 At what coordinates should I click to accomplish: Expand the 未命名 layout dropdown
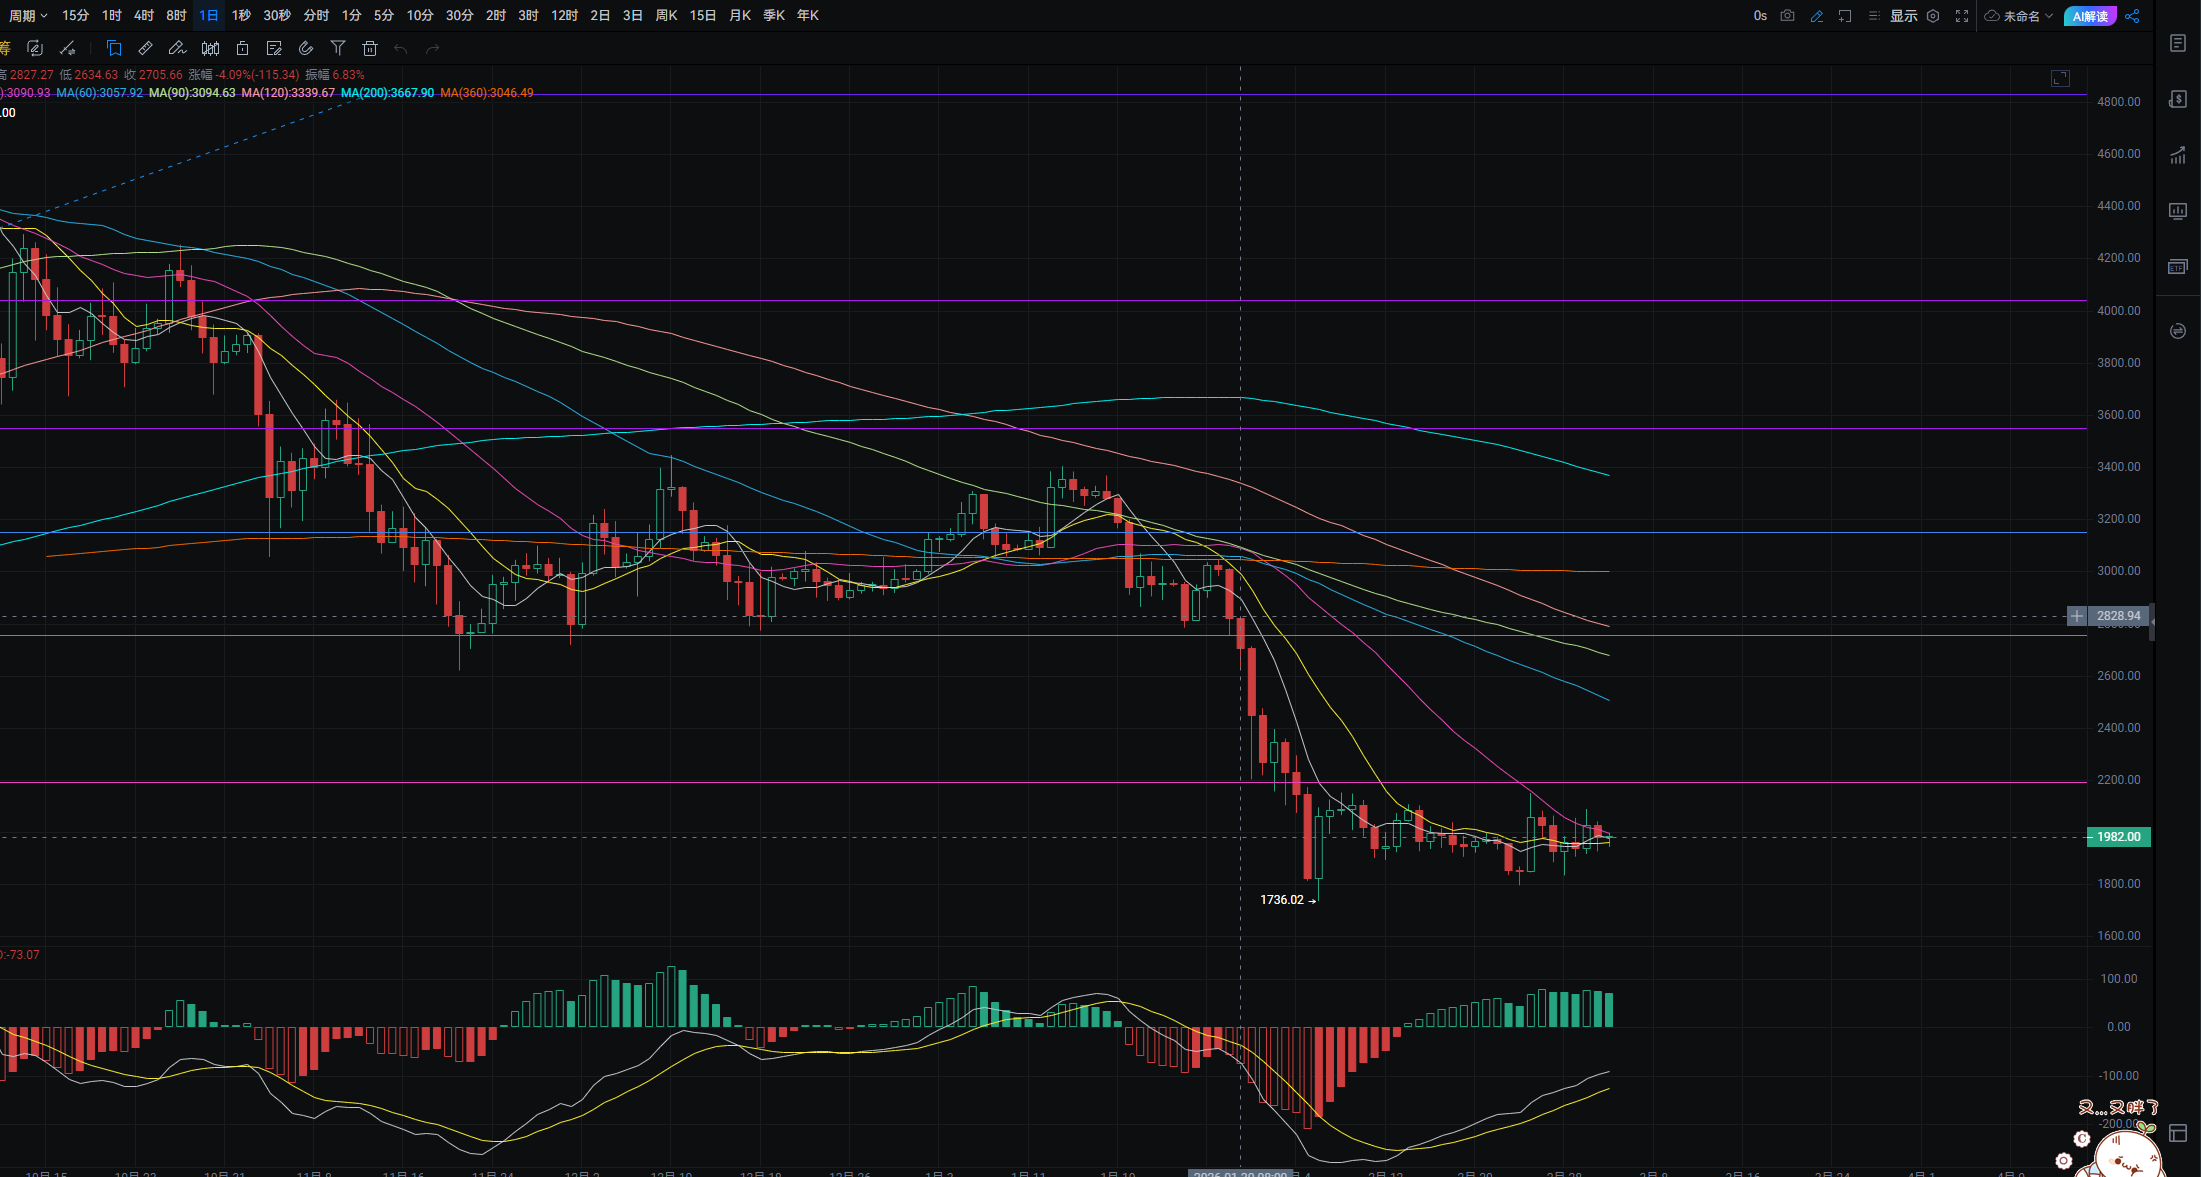(2020, 16)
